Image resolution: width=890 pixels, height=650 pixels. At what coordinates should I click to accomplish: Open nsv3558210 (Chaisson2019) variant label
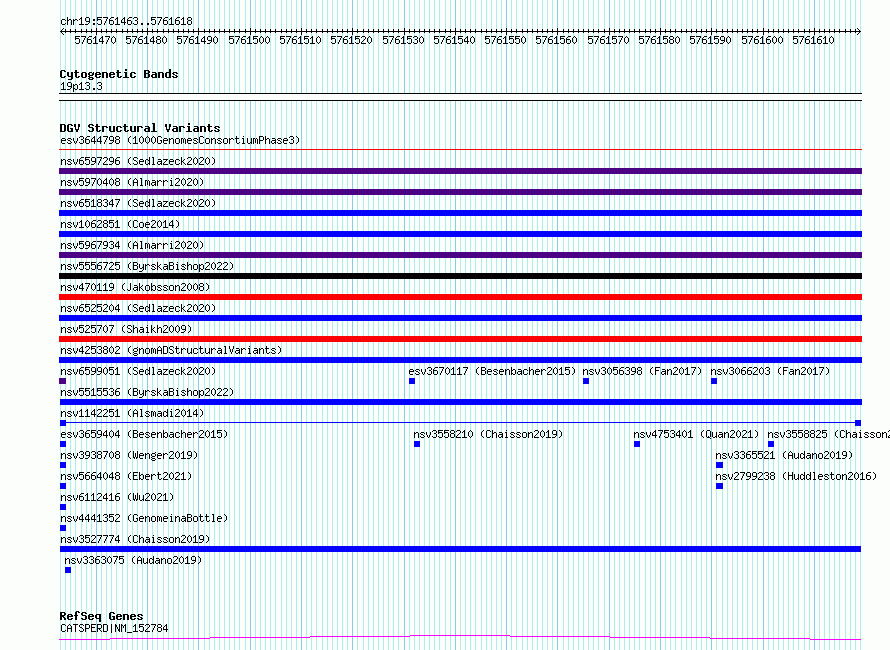point(488,434)
